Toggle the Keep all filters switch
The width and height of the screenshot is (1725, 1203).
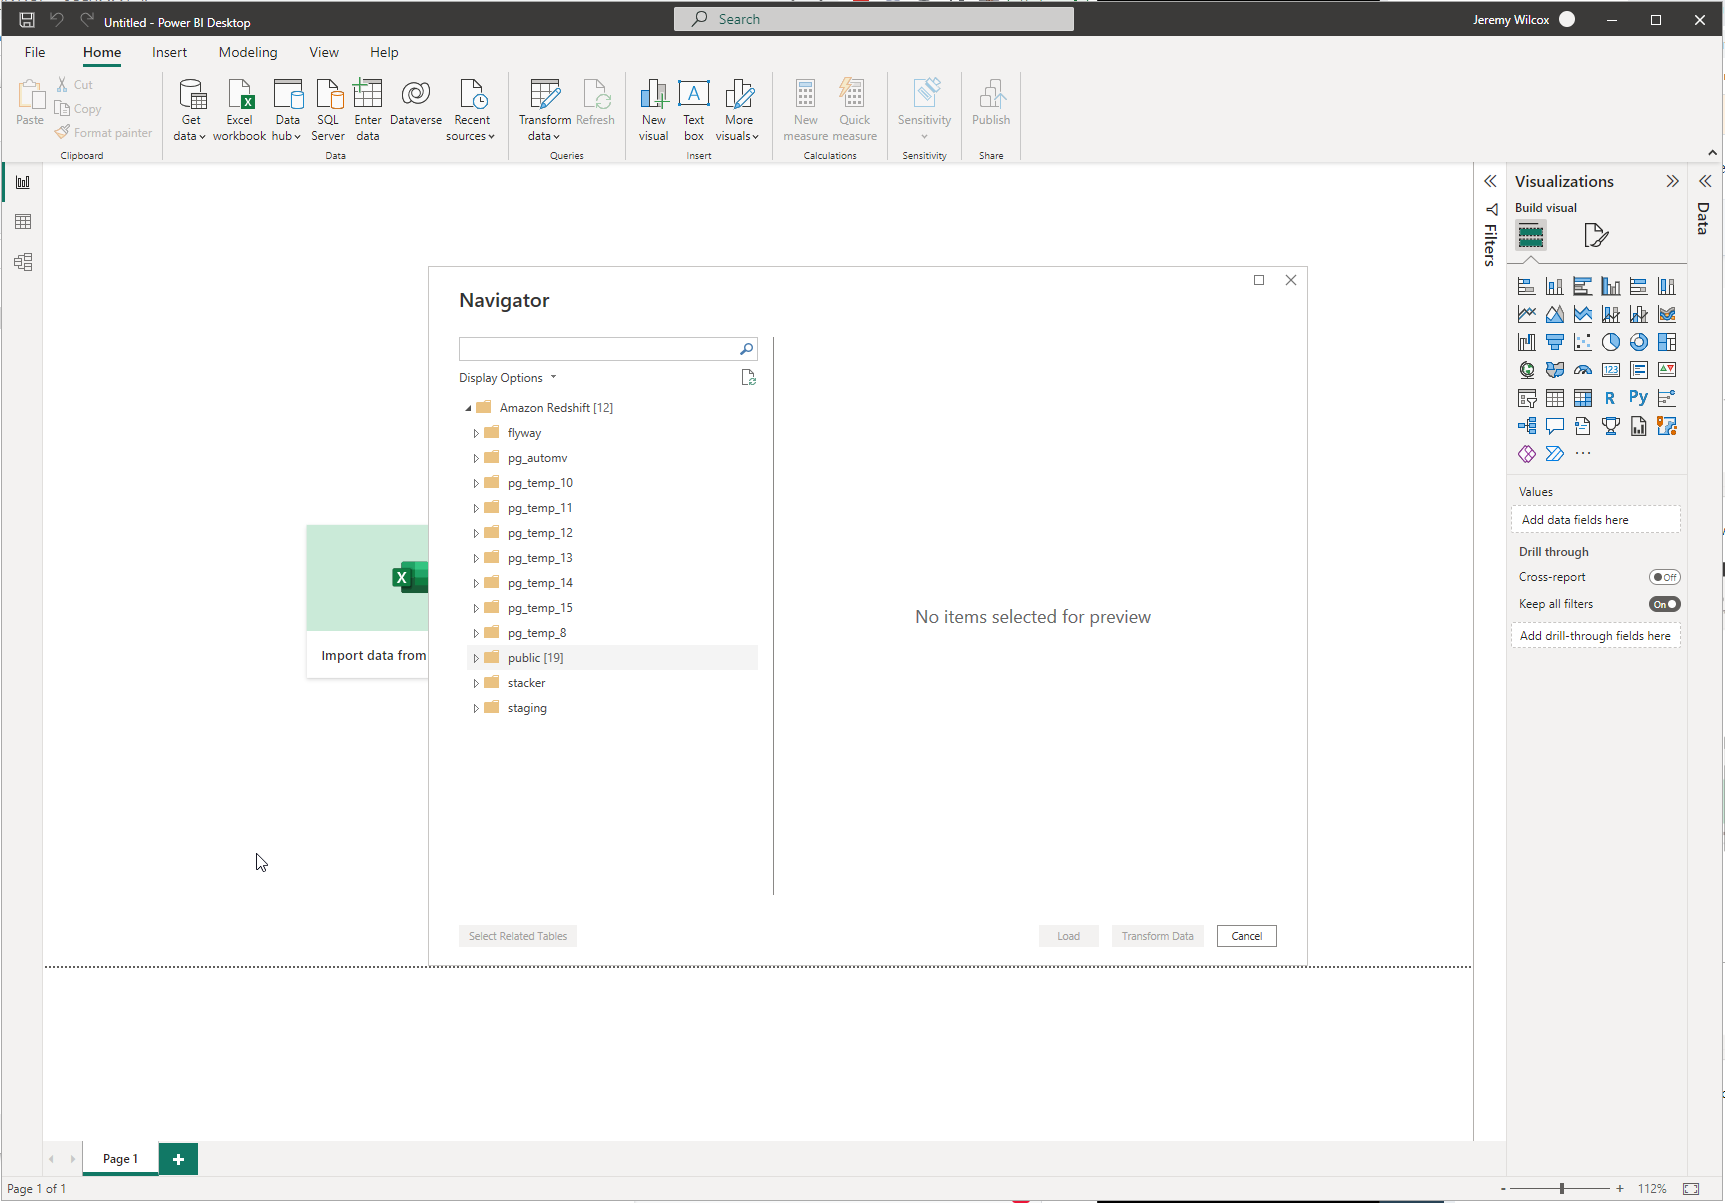[x=1665, y=604]
